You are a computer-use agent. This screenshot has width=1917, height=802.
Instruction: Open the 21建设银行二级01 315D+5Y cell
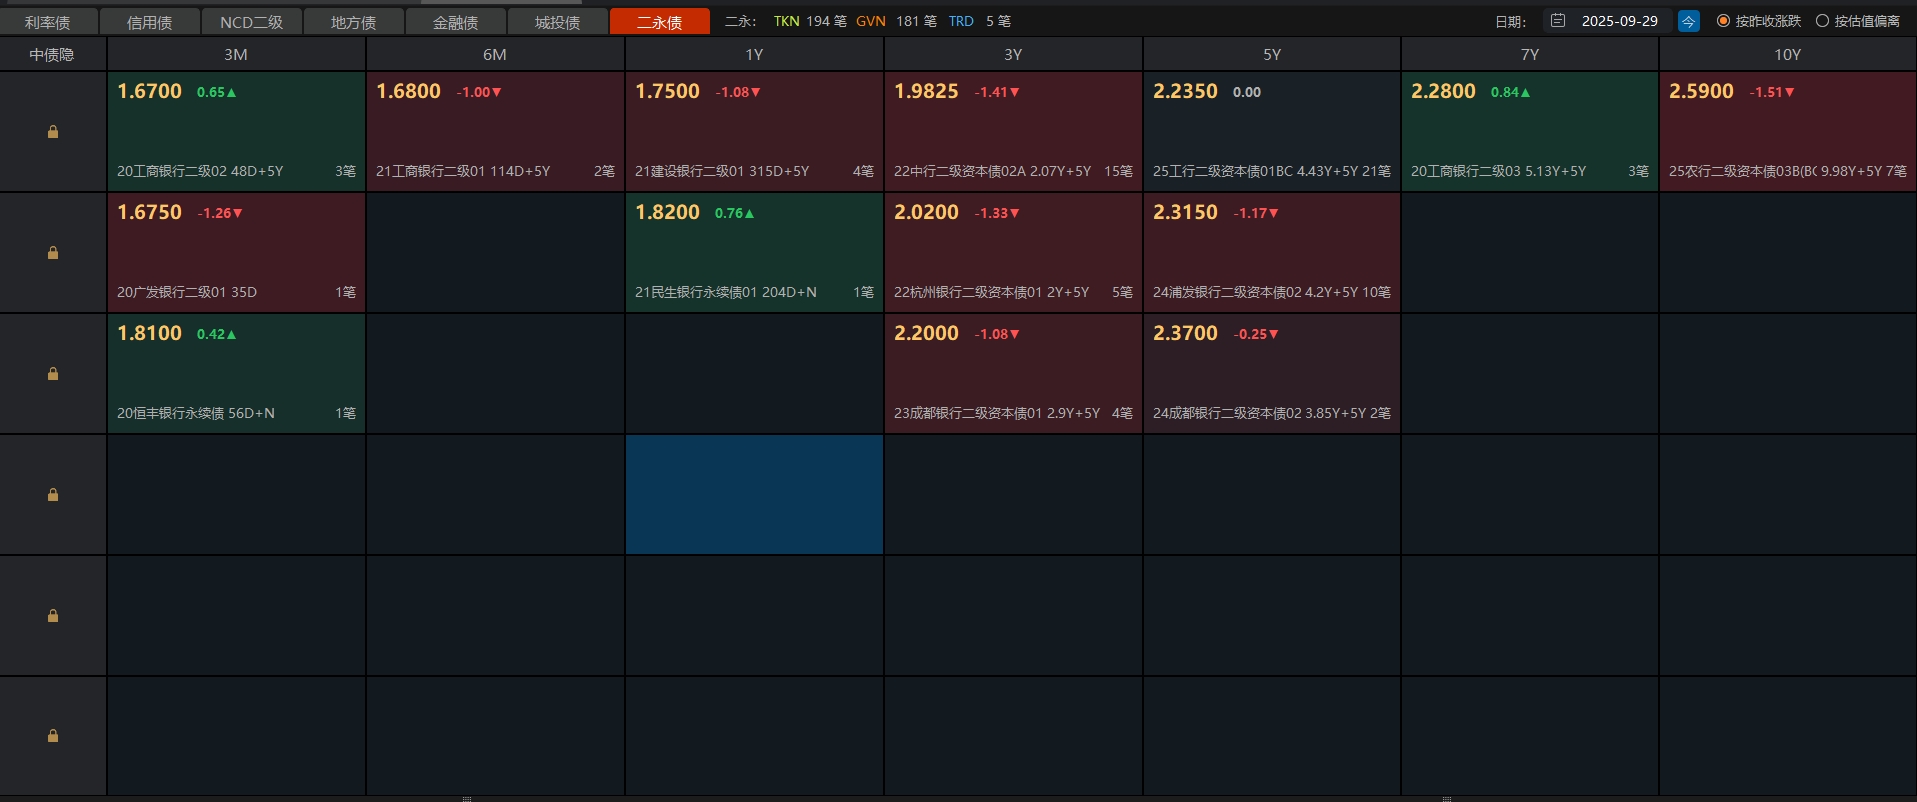[x=754, y=131]
